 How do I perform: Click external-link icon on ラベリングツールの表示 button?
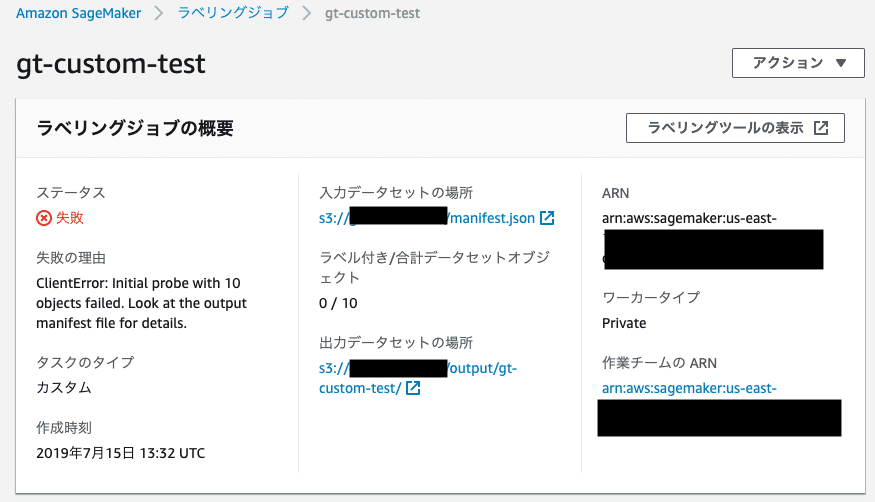point(821,128)
